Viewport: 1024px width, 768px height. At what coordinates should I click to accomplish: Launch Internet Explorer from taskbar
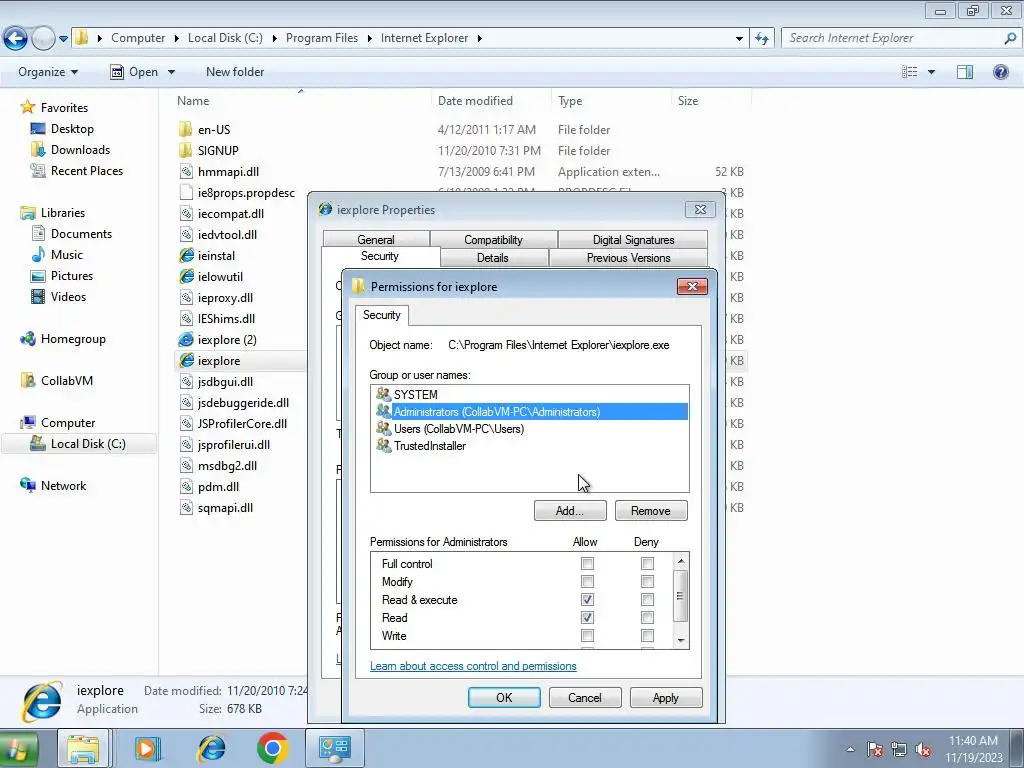point(211,748)
